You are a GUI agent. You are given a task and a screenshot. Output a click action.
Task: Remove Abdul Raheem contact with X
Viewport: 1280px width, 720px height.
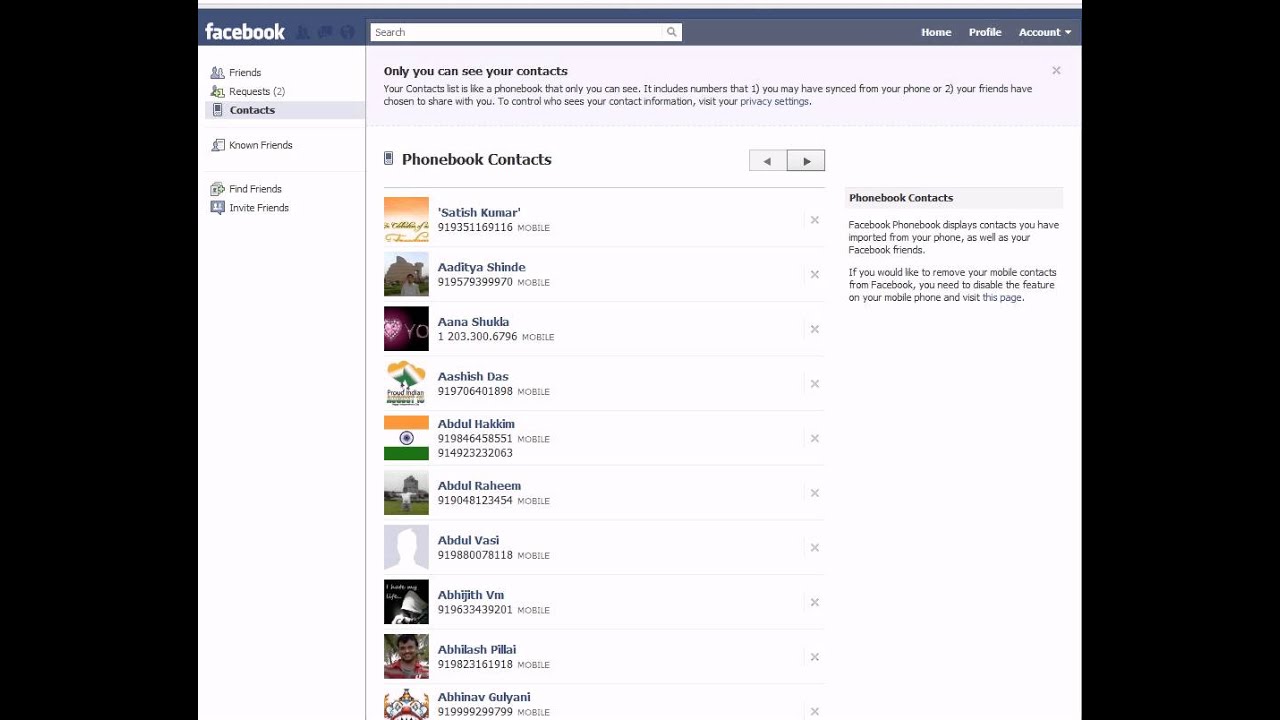(x=815, y=493)
